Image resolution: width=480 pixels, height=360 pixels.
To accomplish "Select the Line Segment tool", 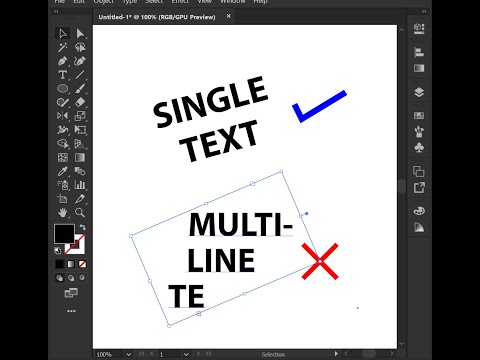I will (x=80, y=75).
